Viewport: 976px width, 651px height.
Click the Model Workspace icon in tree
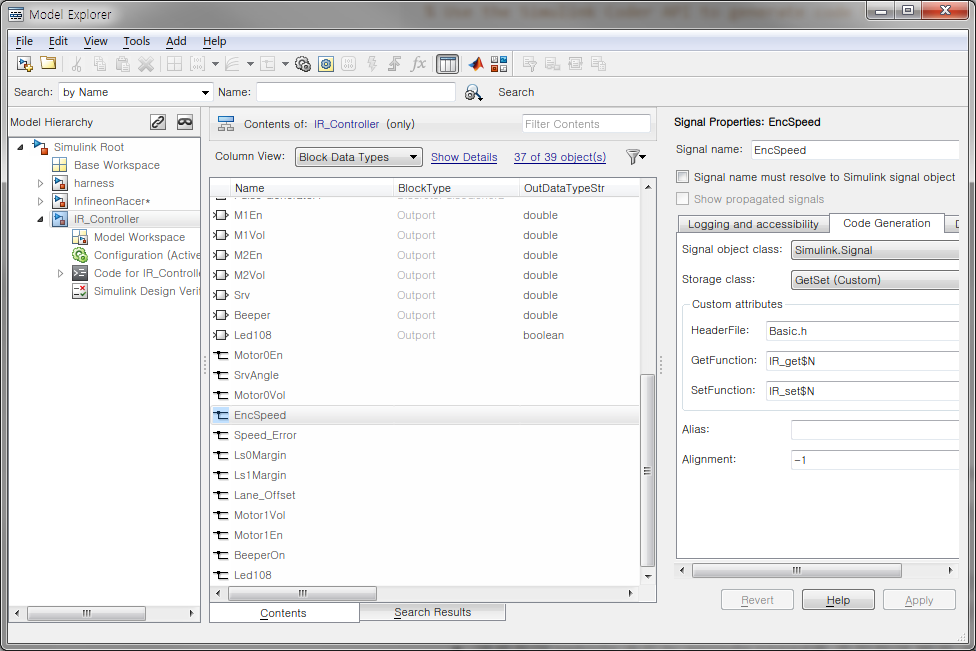click(80, 237)
